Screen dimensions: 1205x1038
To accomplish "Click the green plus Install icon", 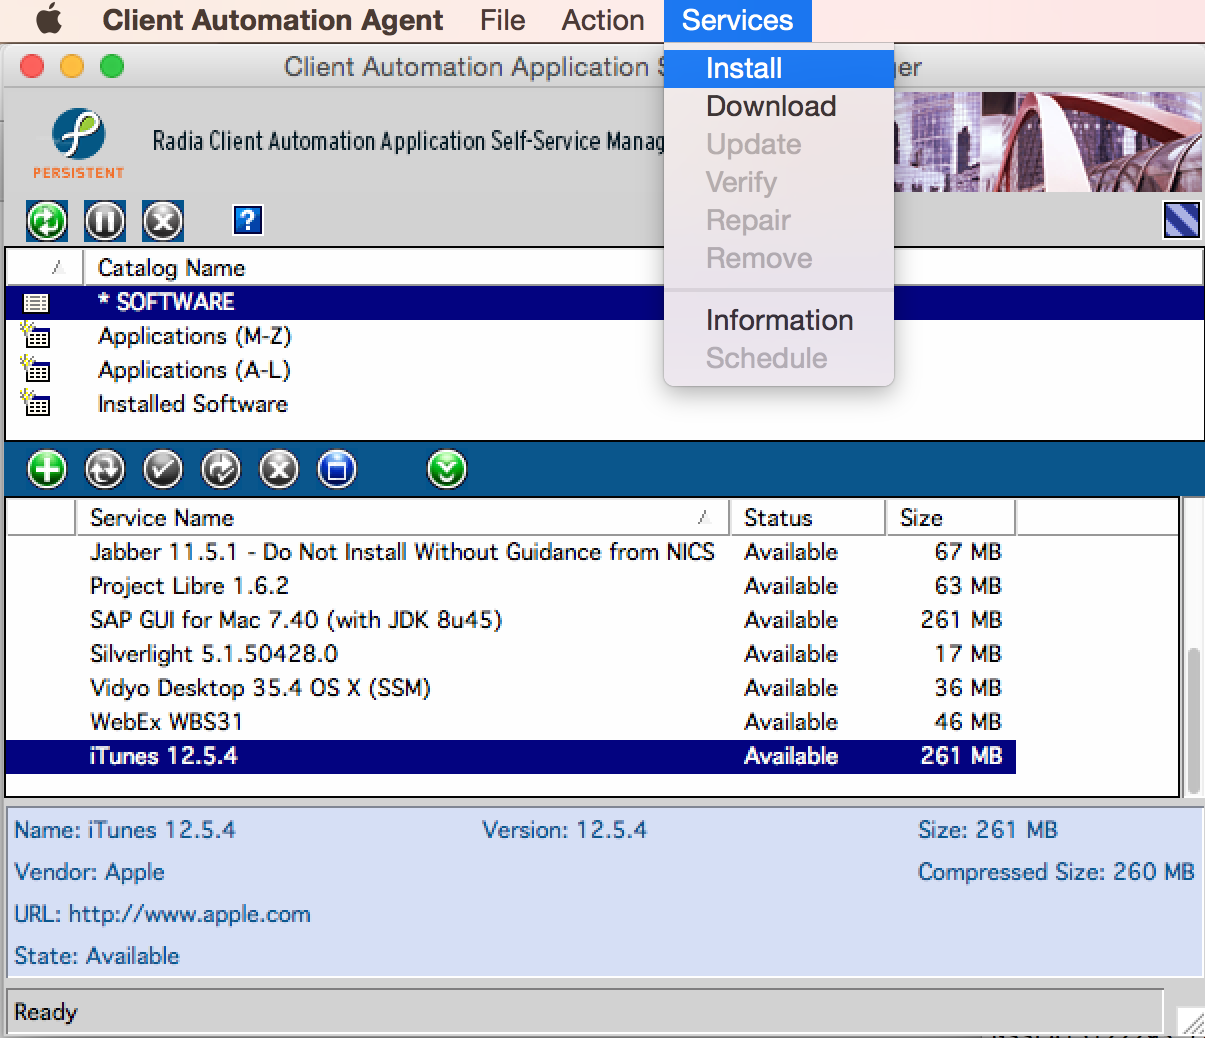I will click(x=47, y=469).
